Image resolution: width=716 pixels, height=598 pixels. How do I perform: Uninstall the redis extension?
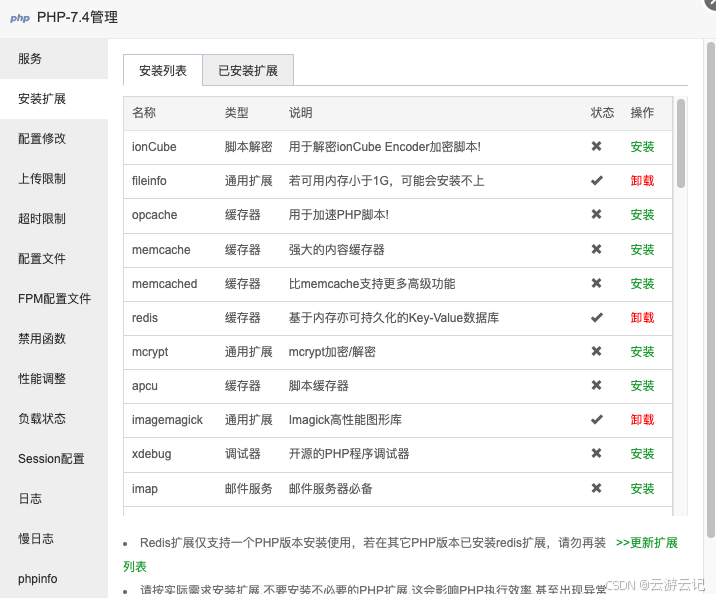pyautogui.click(x=642, y=318)
